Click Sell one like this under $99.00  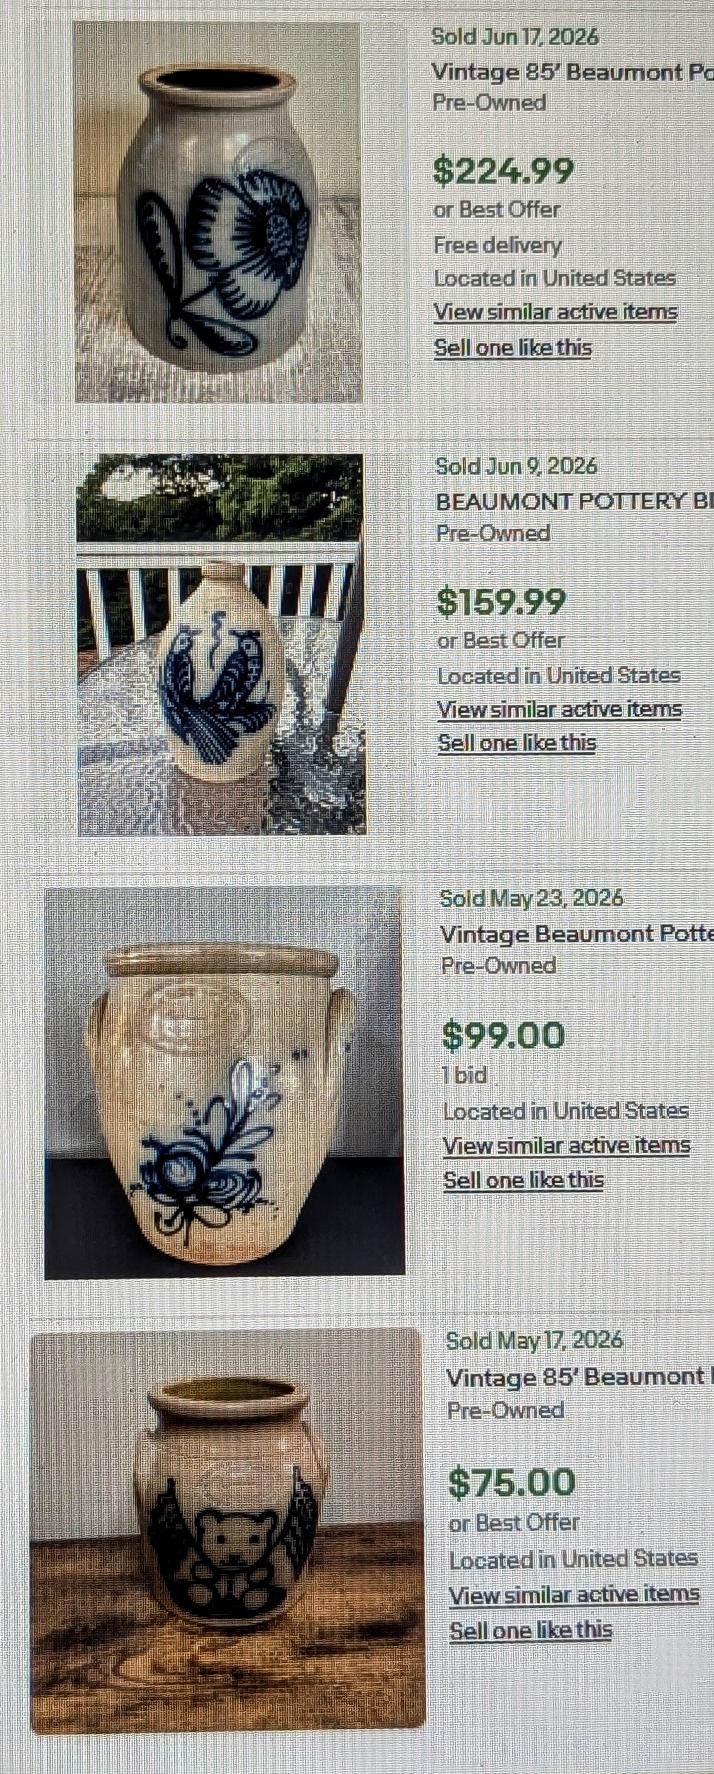(523, 1180)
